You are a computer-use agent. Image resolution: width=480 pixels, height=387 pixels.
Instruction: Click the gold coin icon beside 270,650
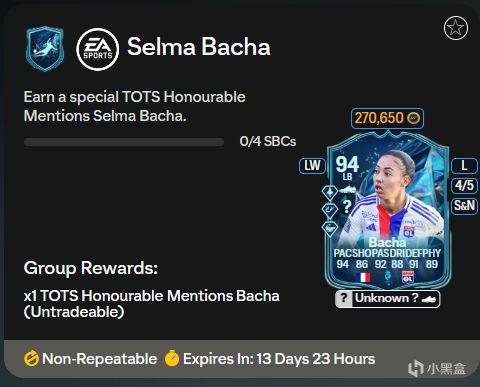coord(414,118)
